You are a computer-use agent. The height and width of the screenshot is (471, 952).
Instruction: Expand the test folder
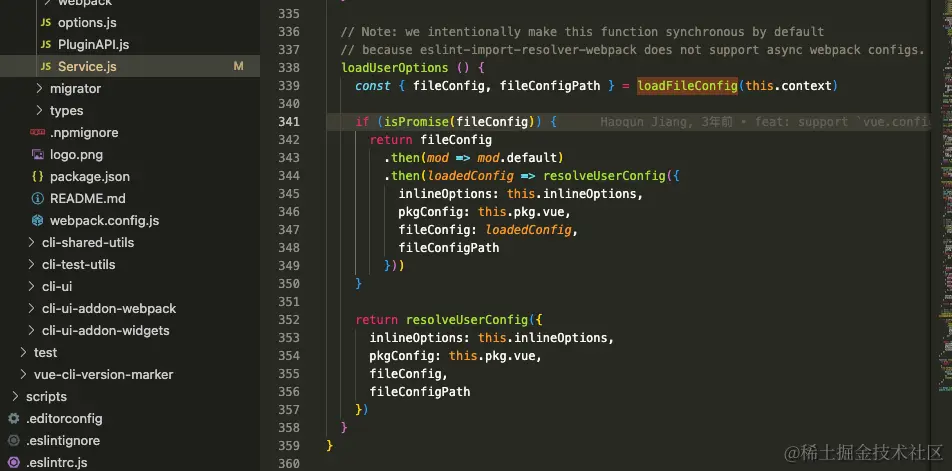coord(46,353)
